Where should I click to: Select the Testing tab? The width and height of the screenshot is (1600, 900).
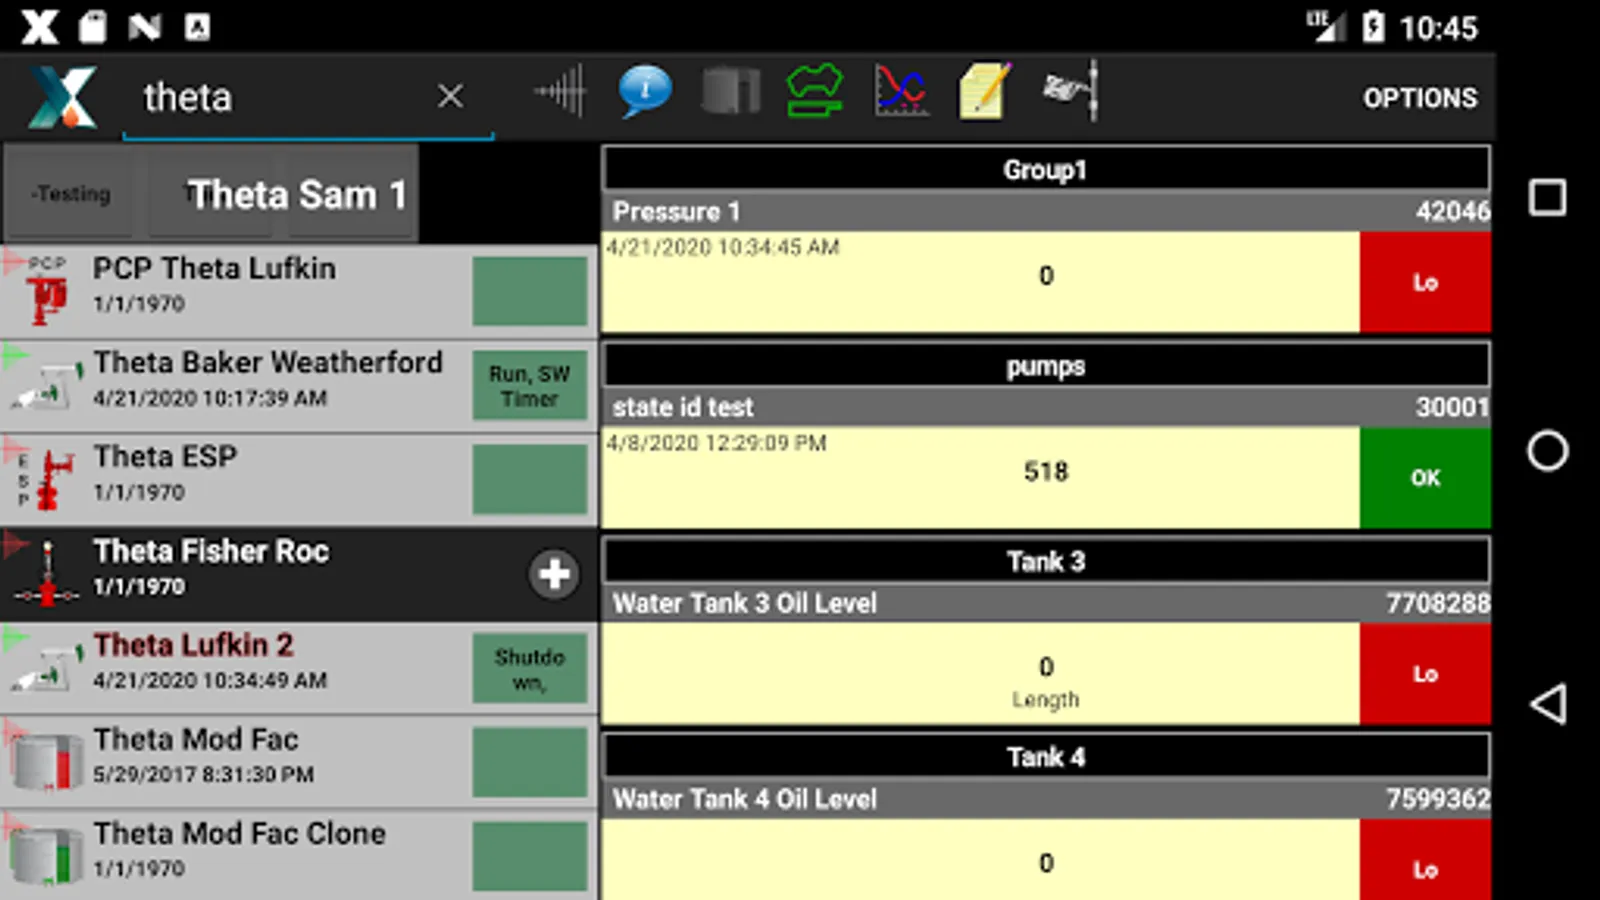[72, 194]
